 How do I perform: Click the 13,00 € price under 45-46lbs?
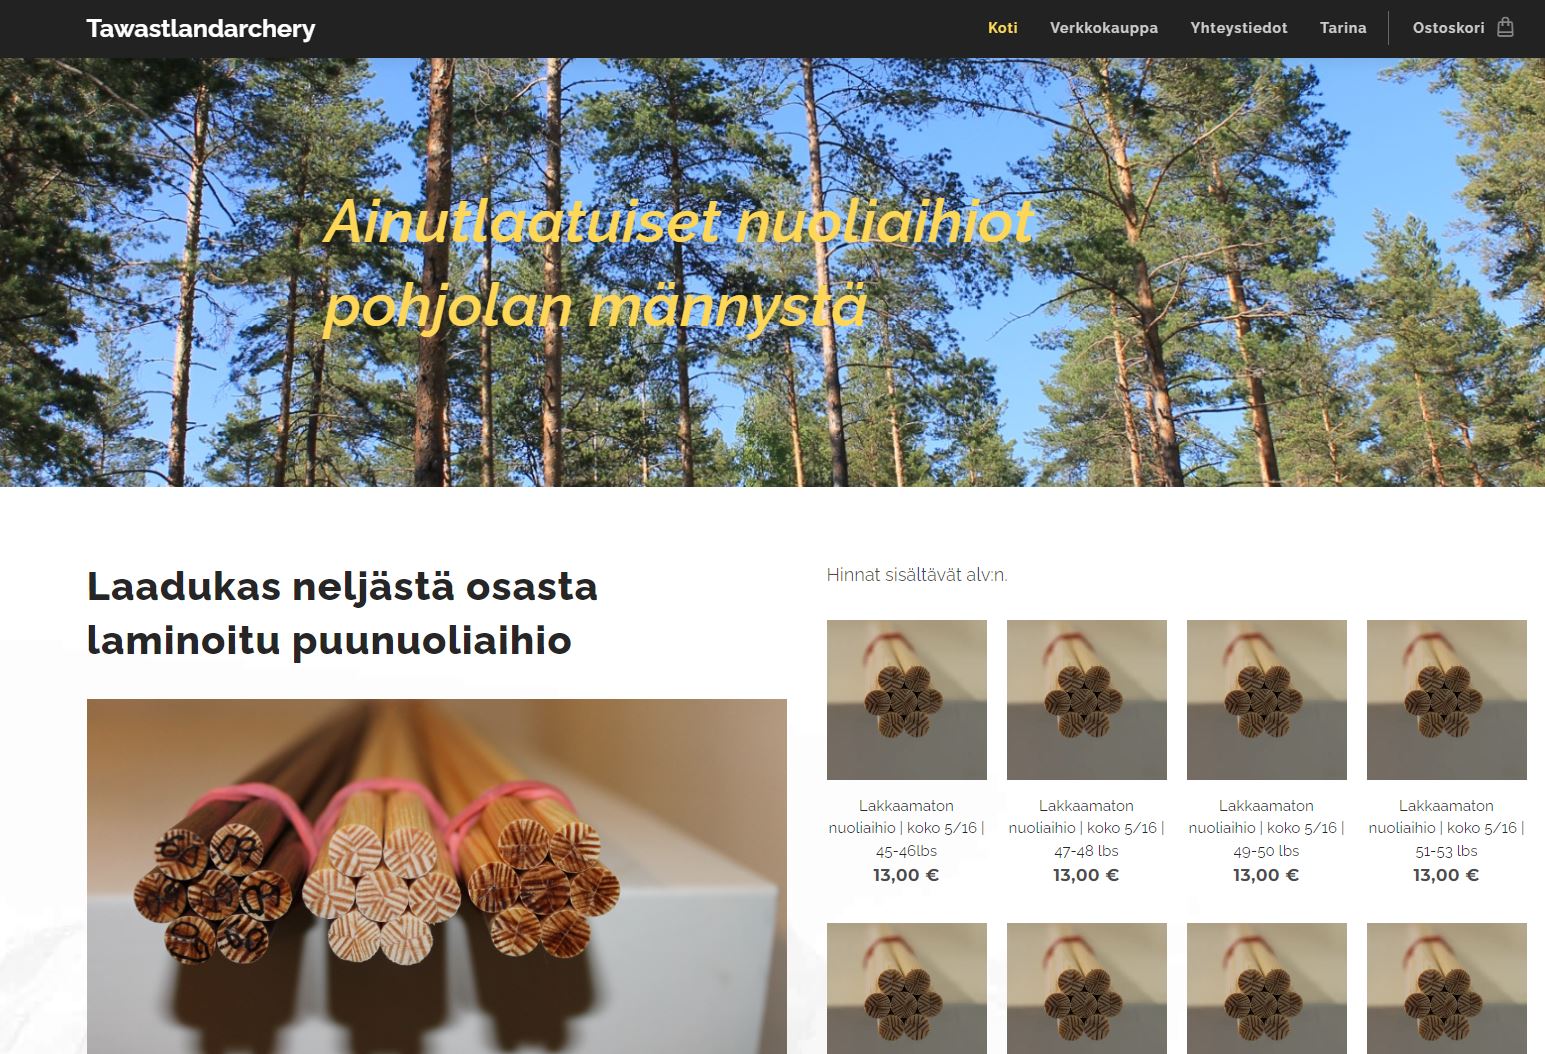click(x=906, y=875)
